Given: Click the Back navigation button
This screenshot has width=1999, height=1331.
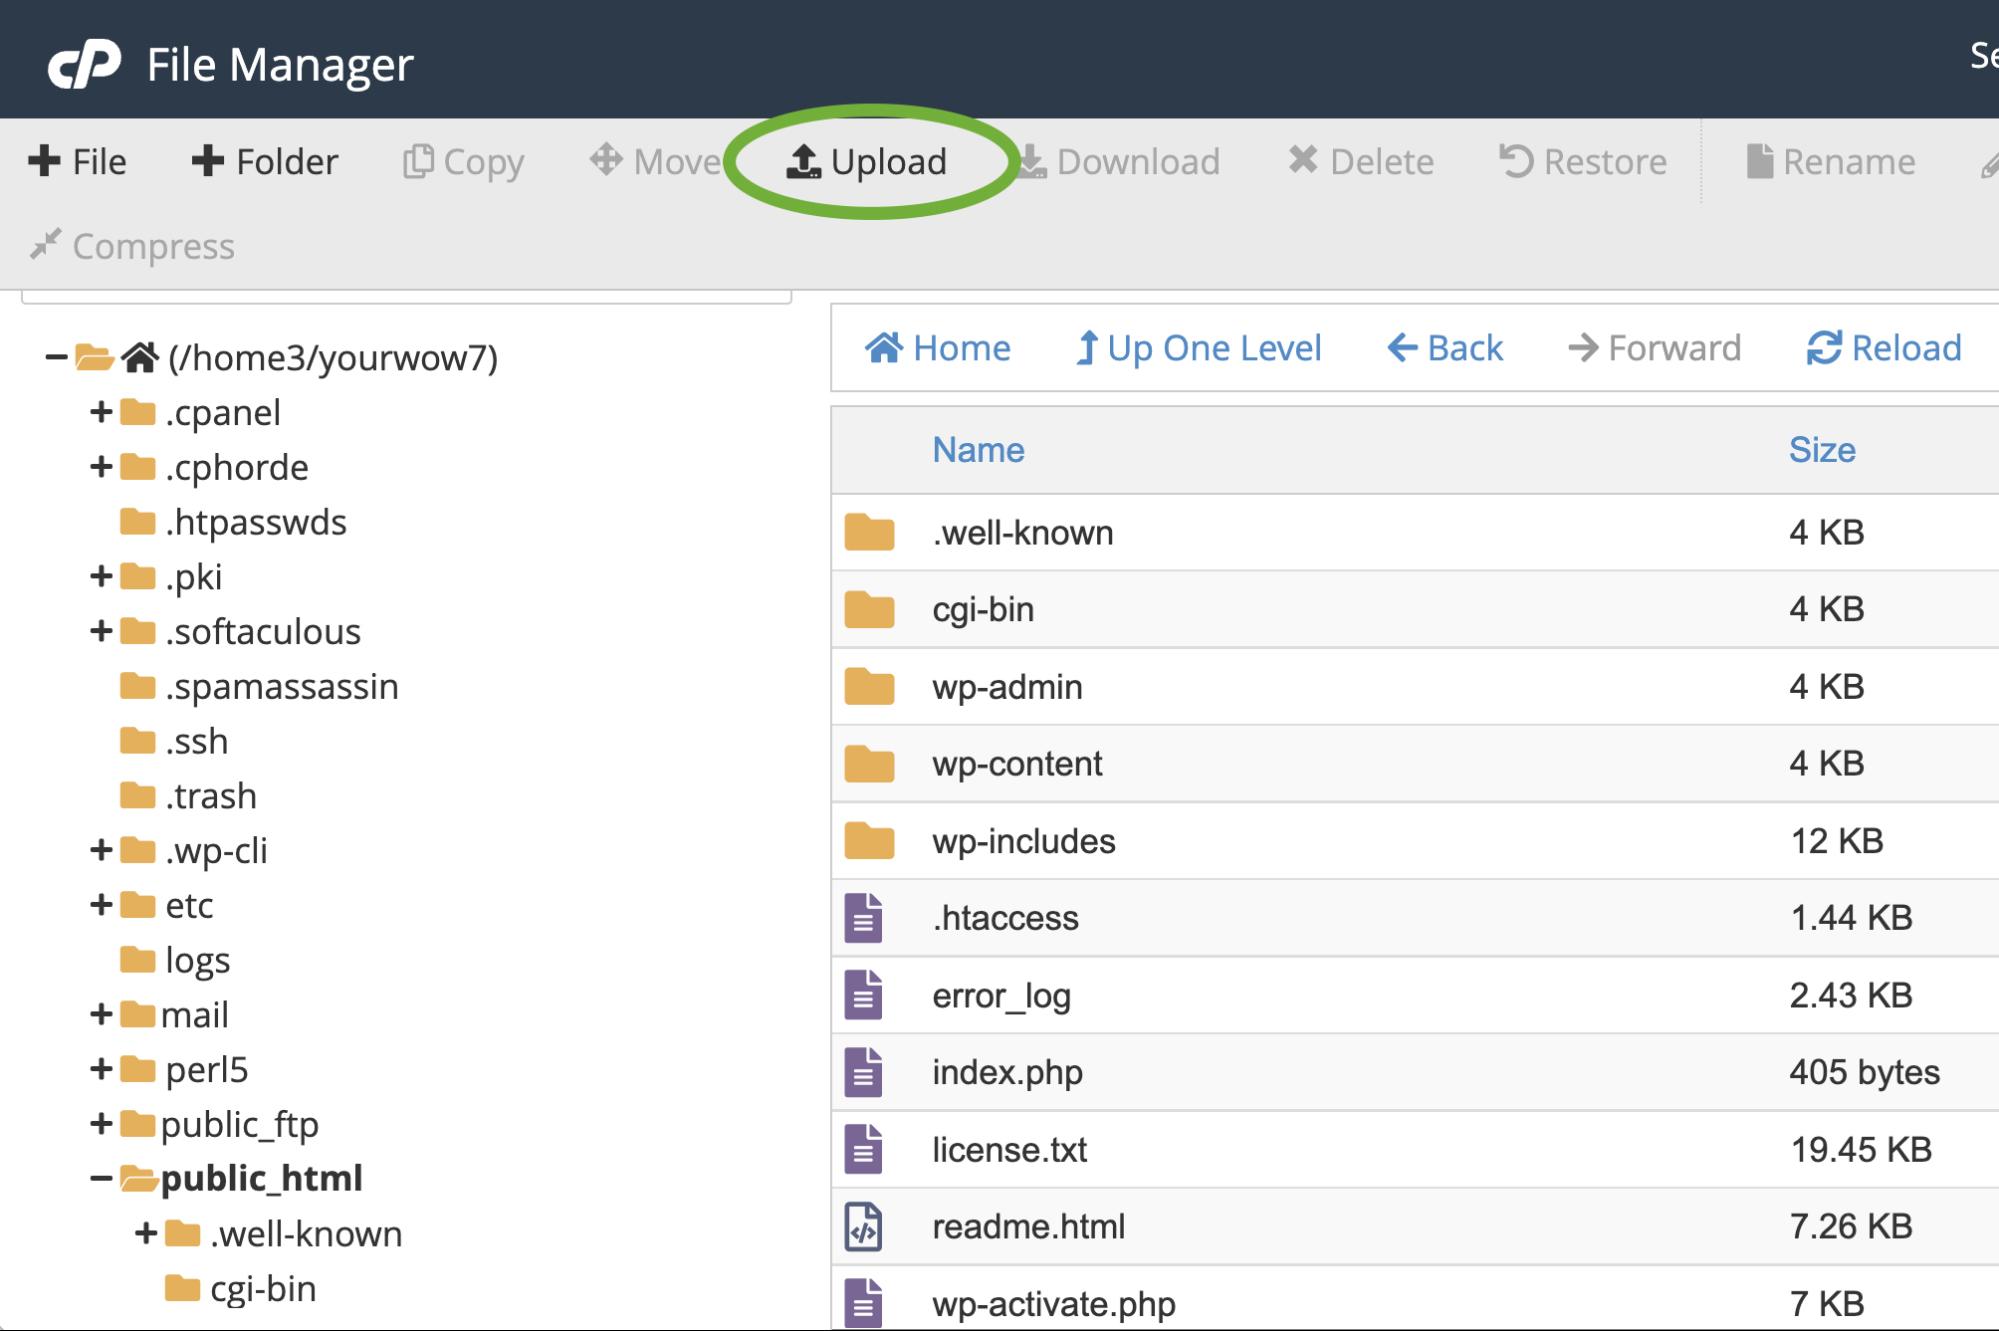Looking at the screenshot, I should [1444, 346].
